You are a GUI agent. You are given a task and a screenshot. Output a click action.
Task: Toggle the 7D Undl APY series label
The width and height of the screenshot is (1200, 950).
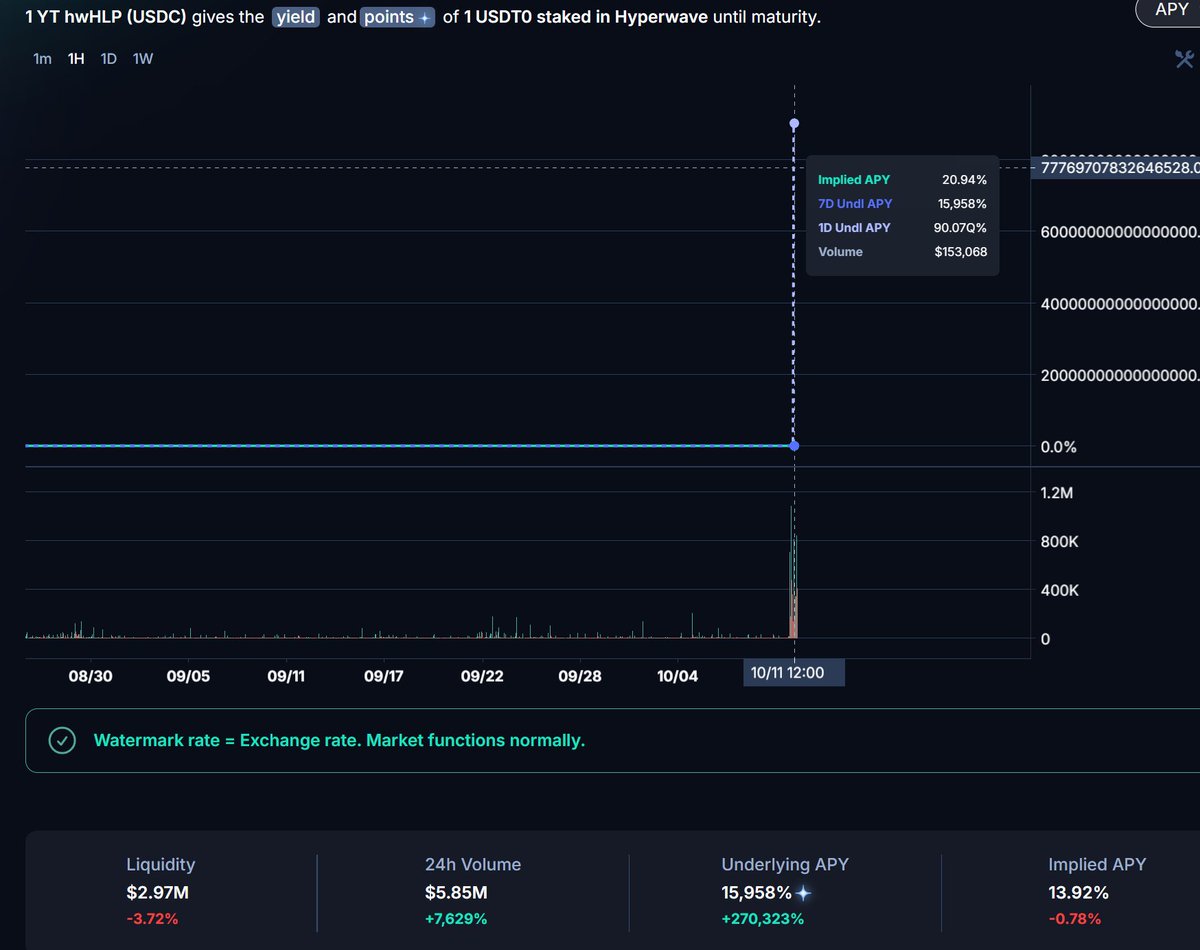pyautogui.click(x=854, y=204)
